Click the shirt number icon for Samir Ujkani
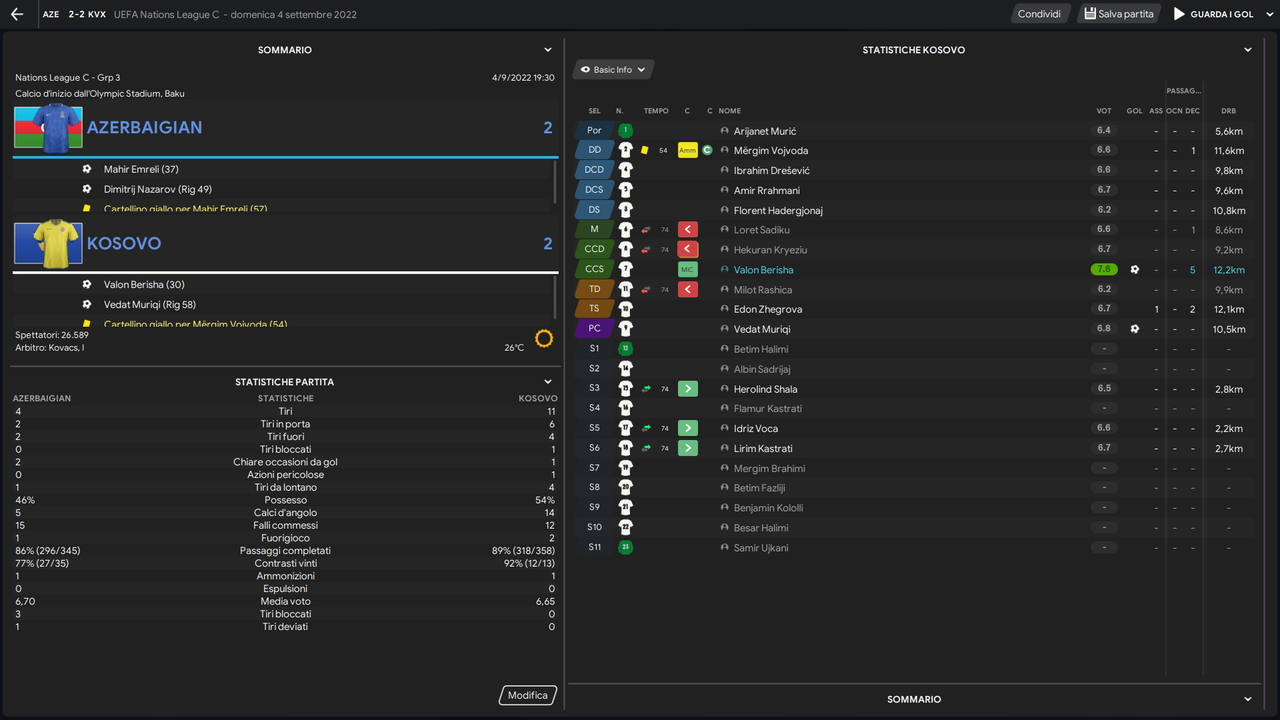Viewport: 1280px width, 720px height. pyautogui.click(x=625, y=547)
